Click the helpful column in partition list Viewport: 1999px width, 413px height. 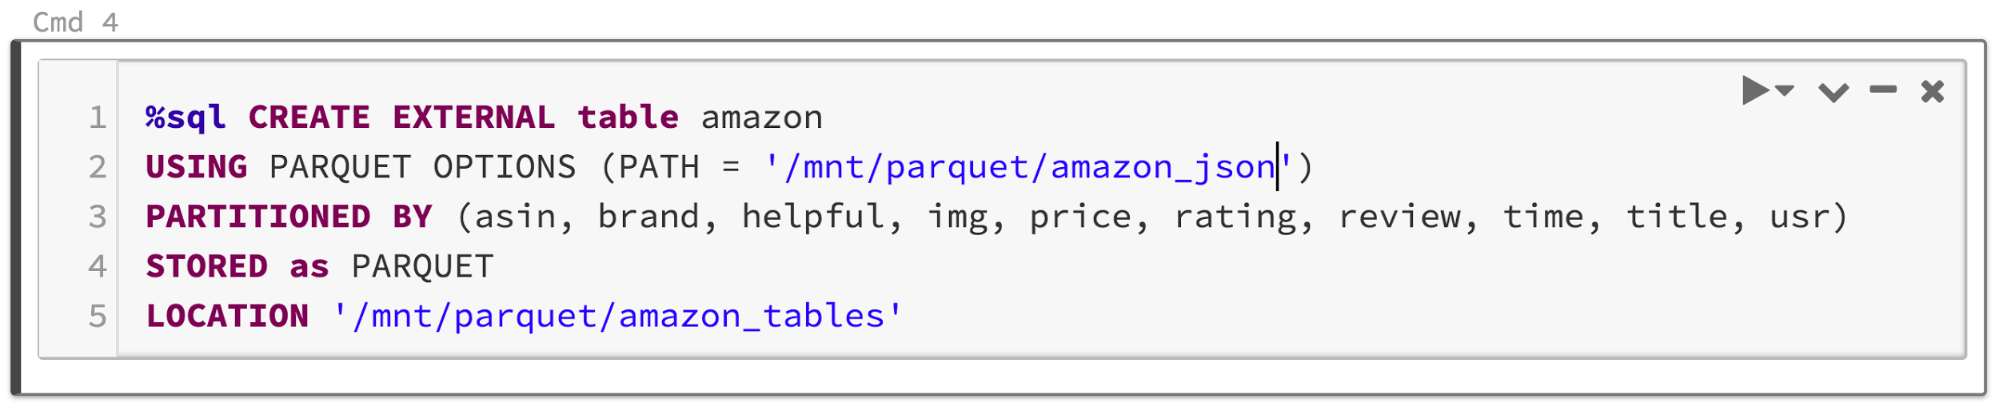812,217
